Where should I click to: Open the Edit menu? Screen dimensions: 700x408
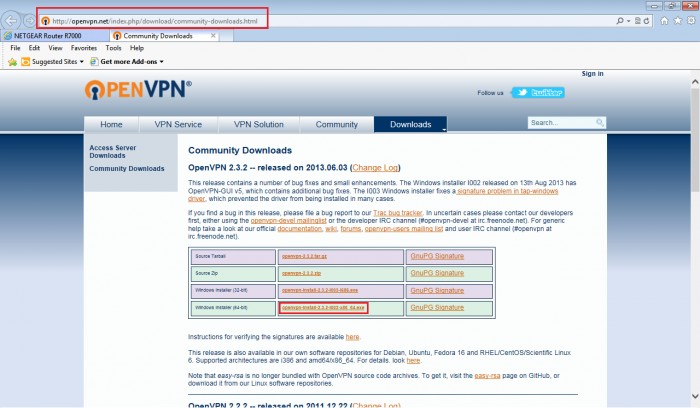[34, 48]
